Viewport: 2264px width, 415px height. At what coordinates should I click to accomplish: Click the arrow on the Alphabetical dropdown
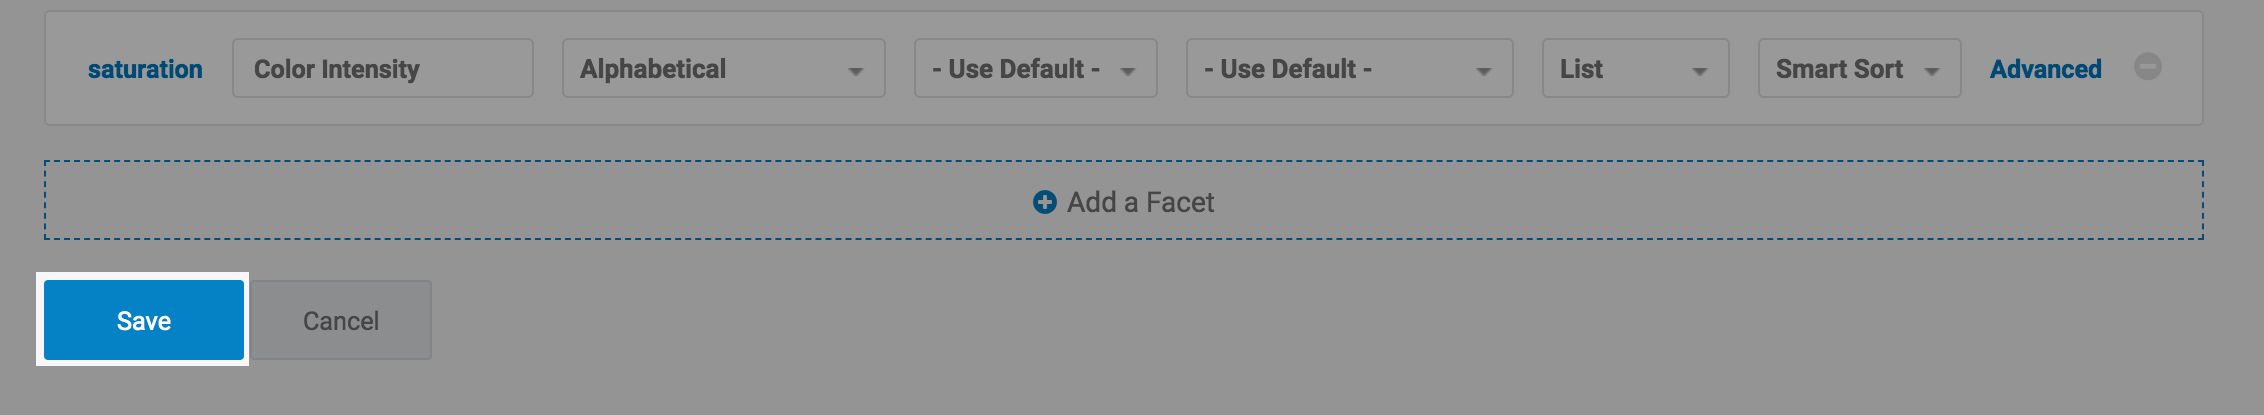855,71
